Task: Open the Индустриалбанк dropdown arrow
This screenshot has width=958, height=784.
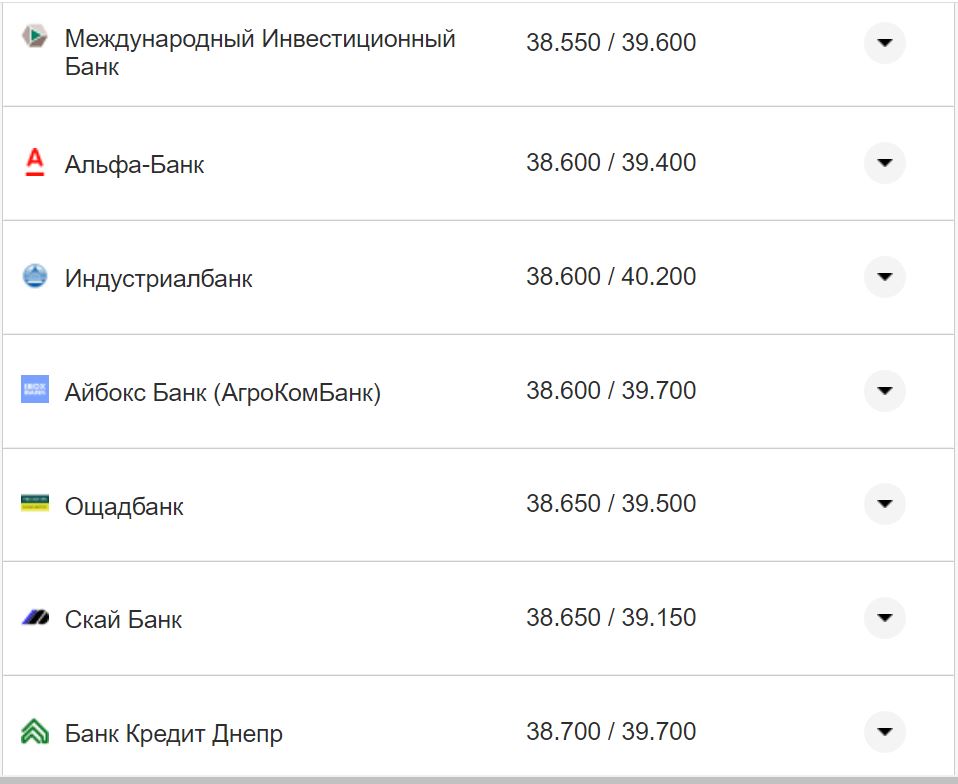Action: click(884, 277)
